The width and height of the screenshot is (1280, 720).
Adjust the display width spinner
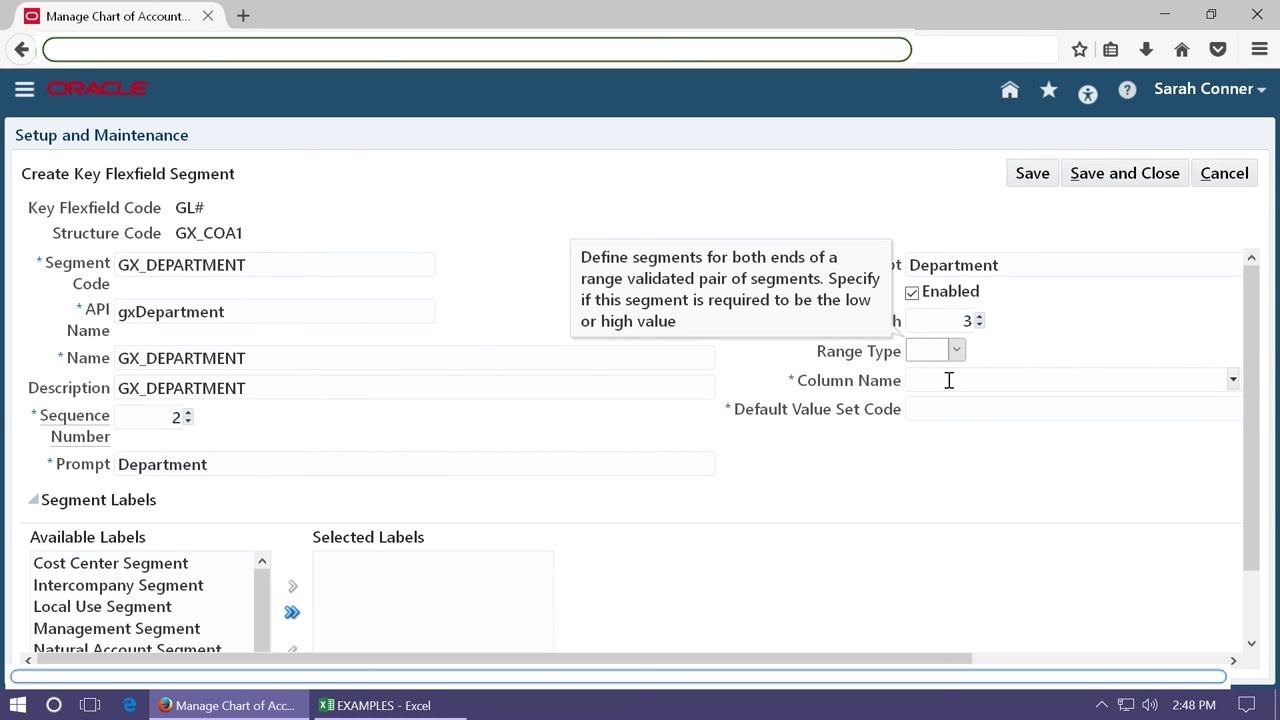[979, 320]
